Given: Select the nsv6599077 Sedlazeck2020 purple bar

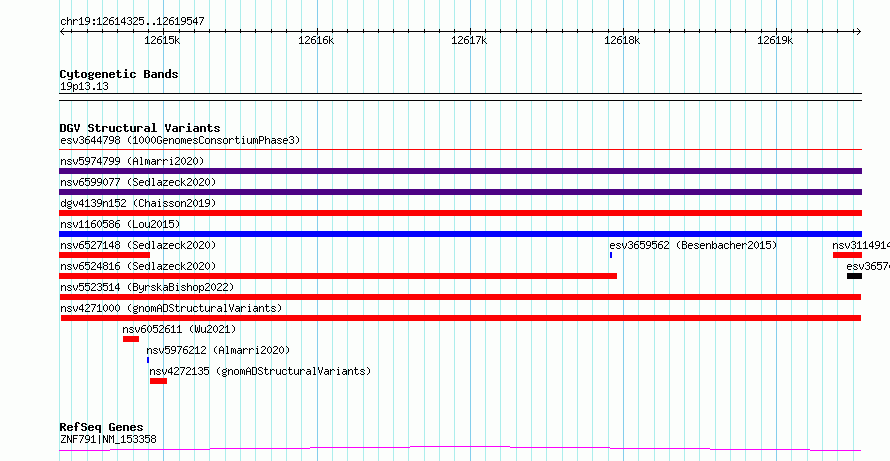Looking at the screenshot, I should tap(460, 192).
